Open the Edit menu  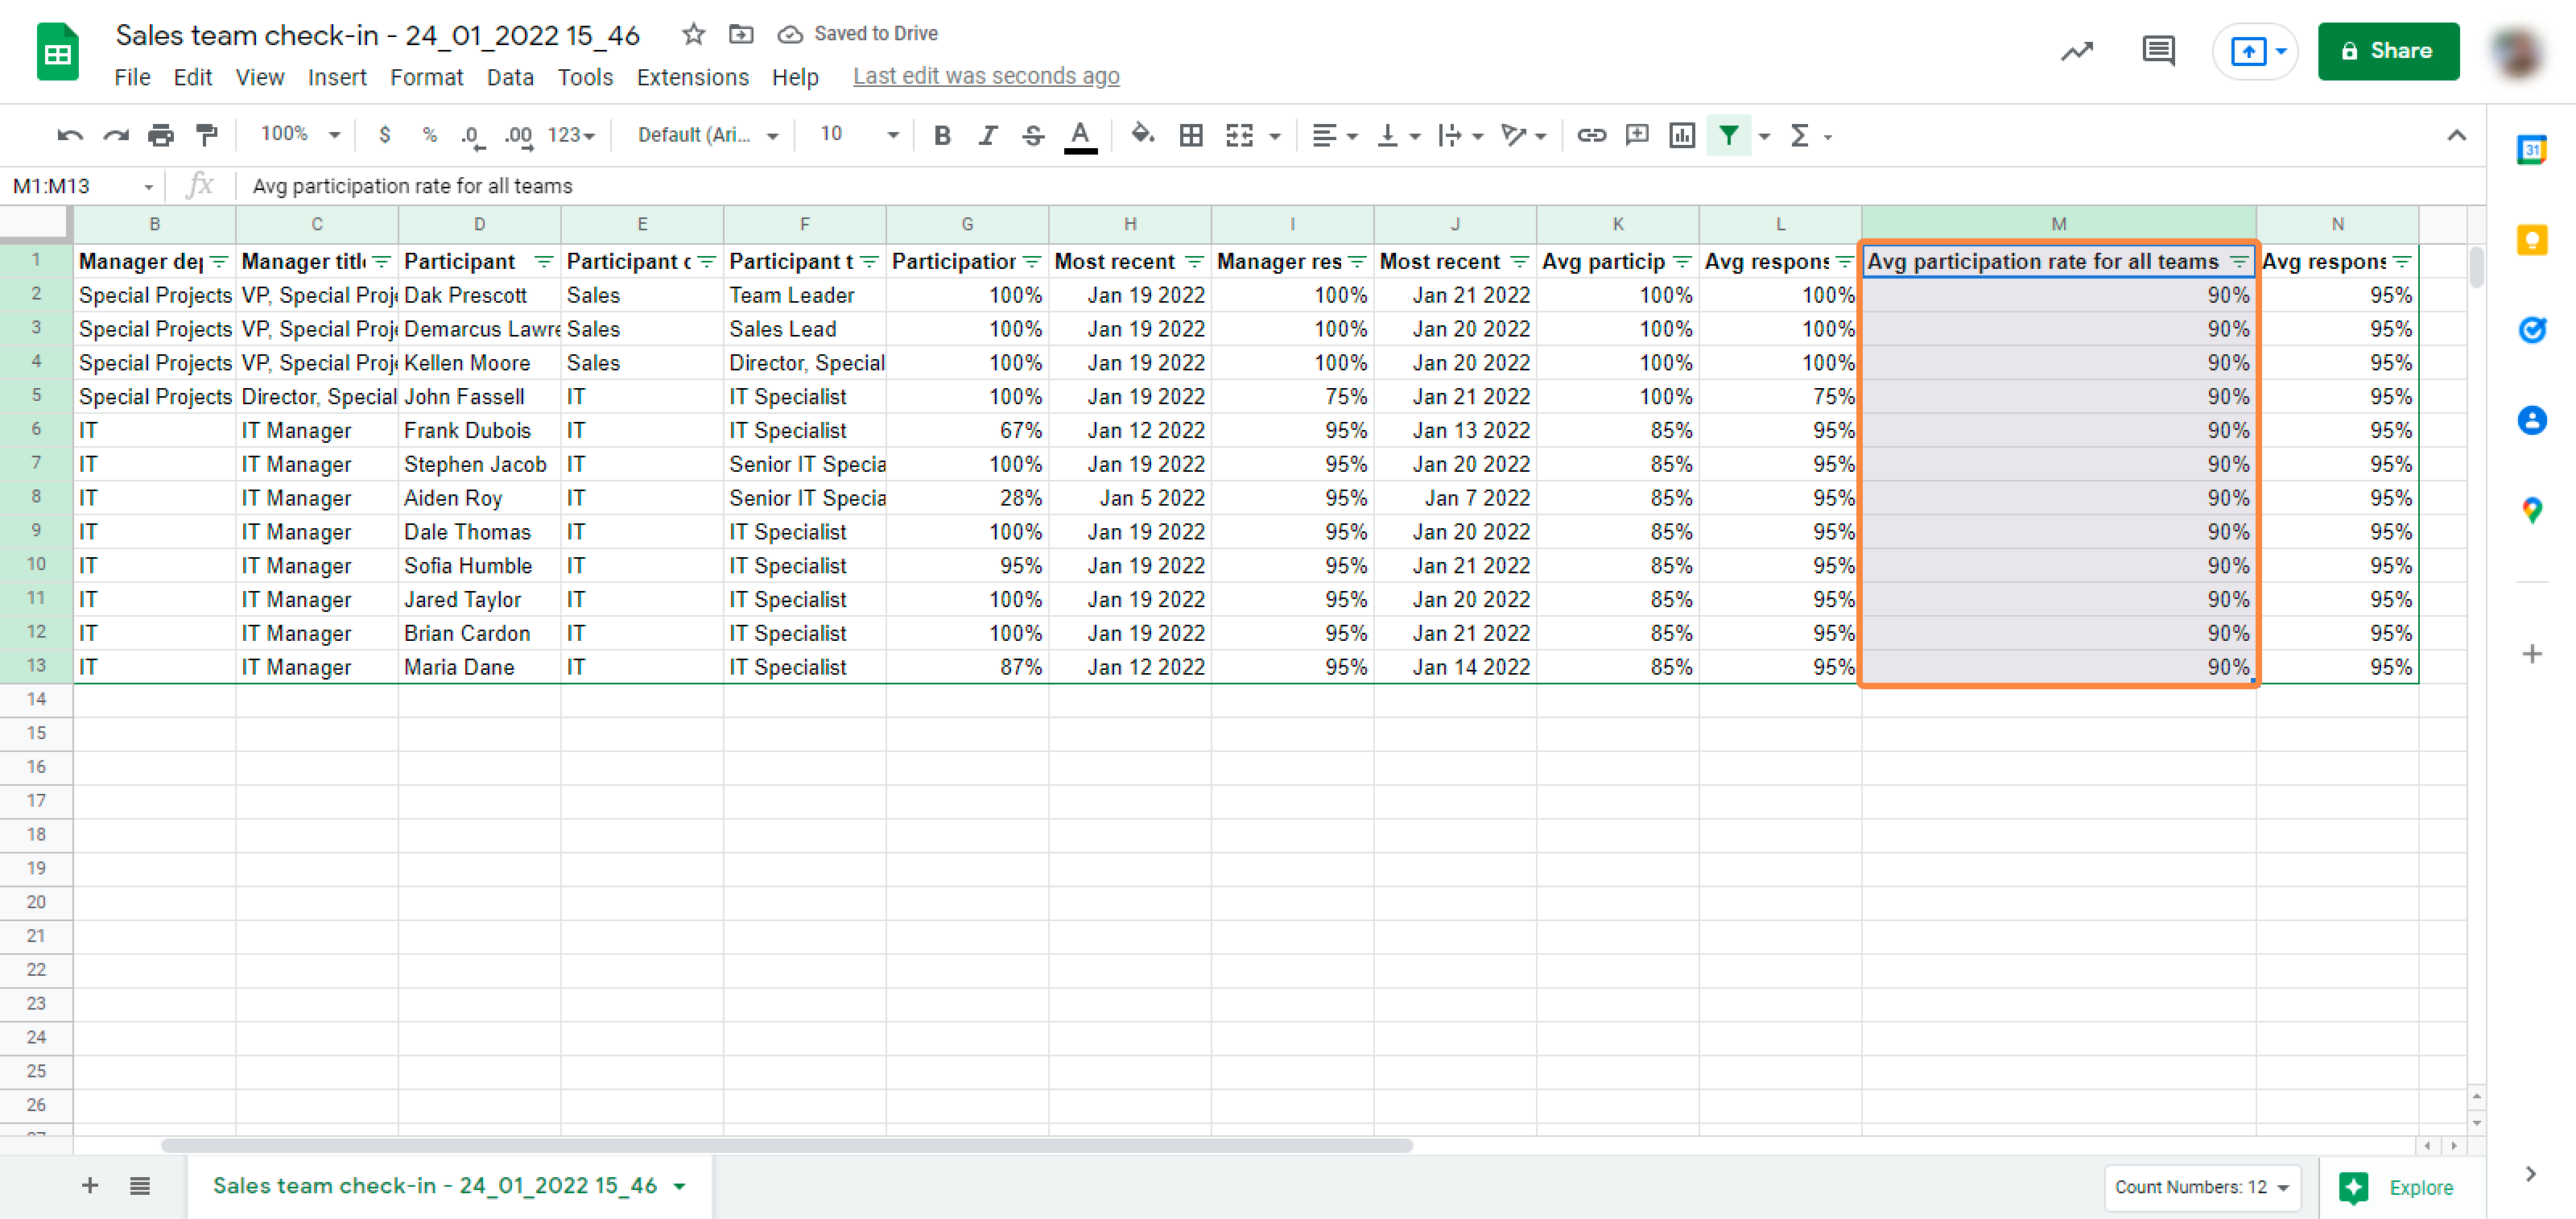coord(192,77)
